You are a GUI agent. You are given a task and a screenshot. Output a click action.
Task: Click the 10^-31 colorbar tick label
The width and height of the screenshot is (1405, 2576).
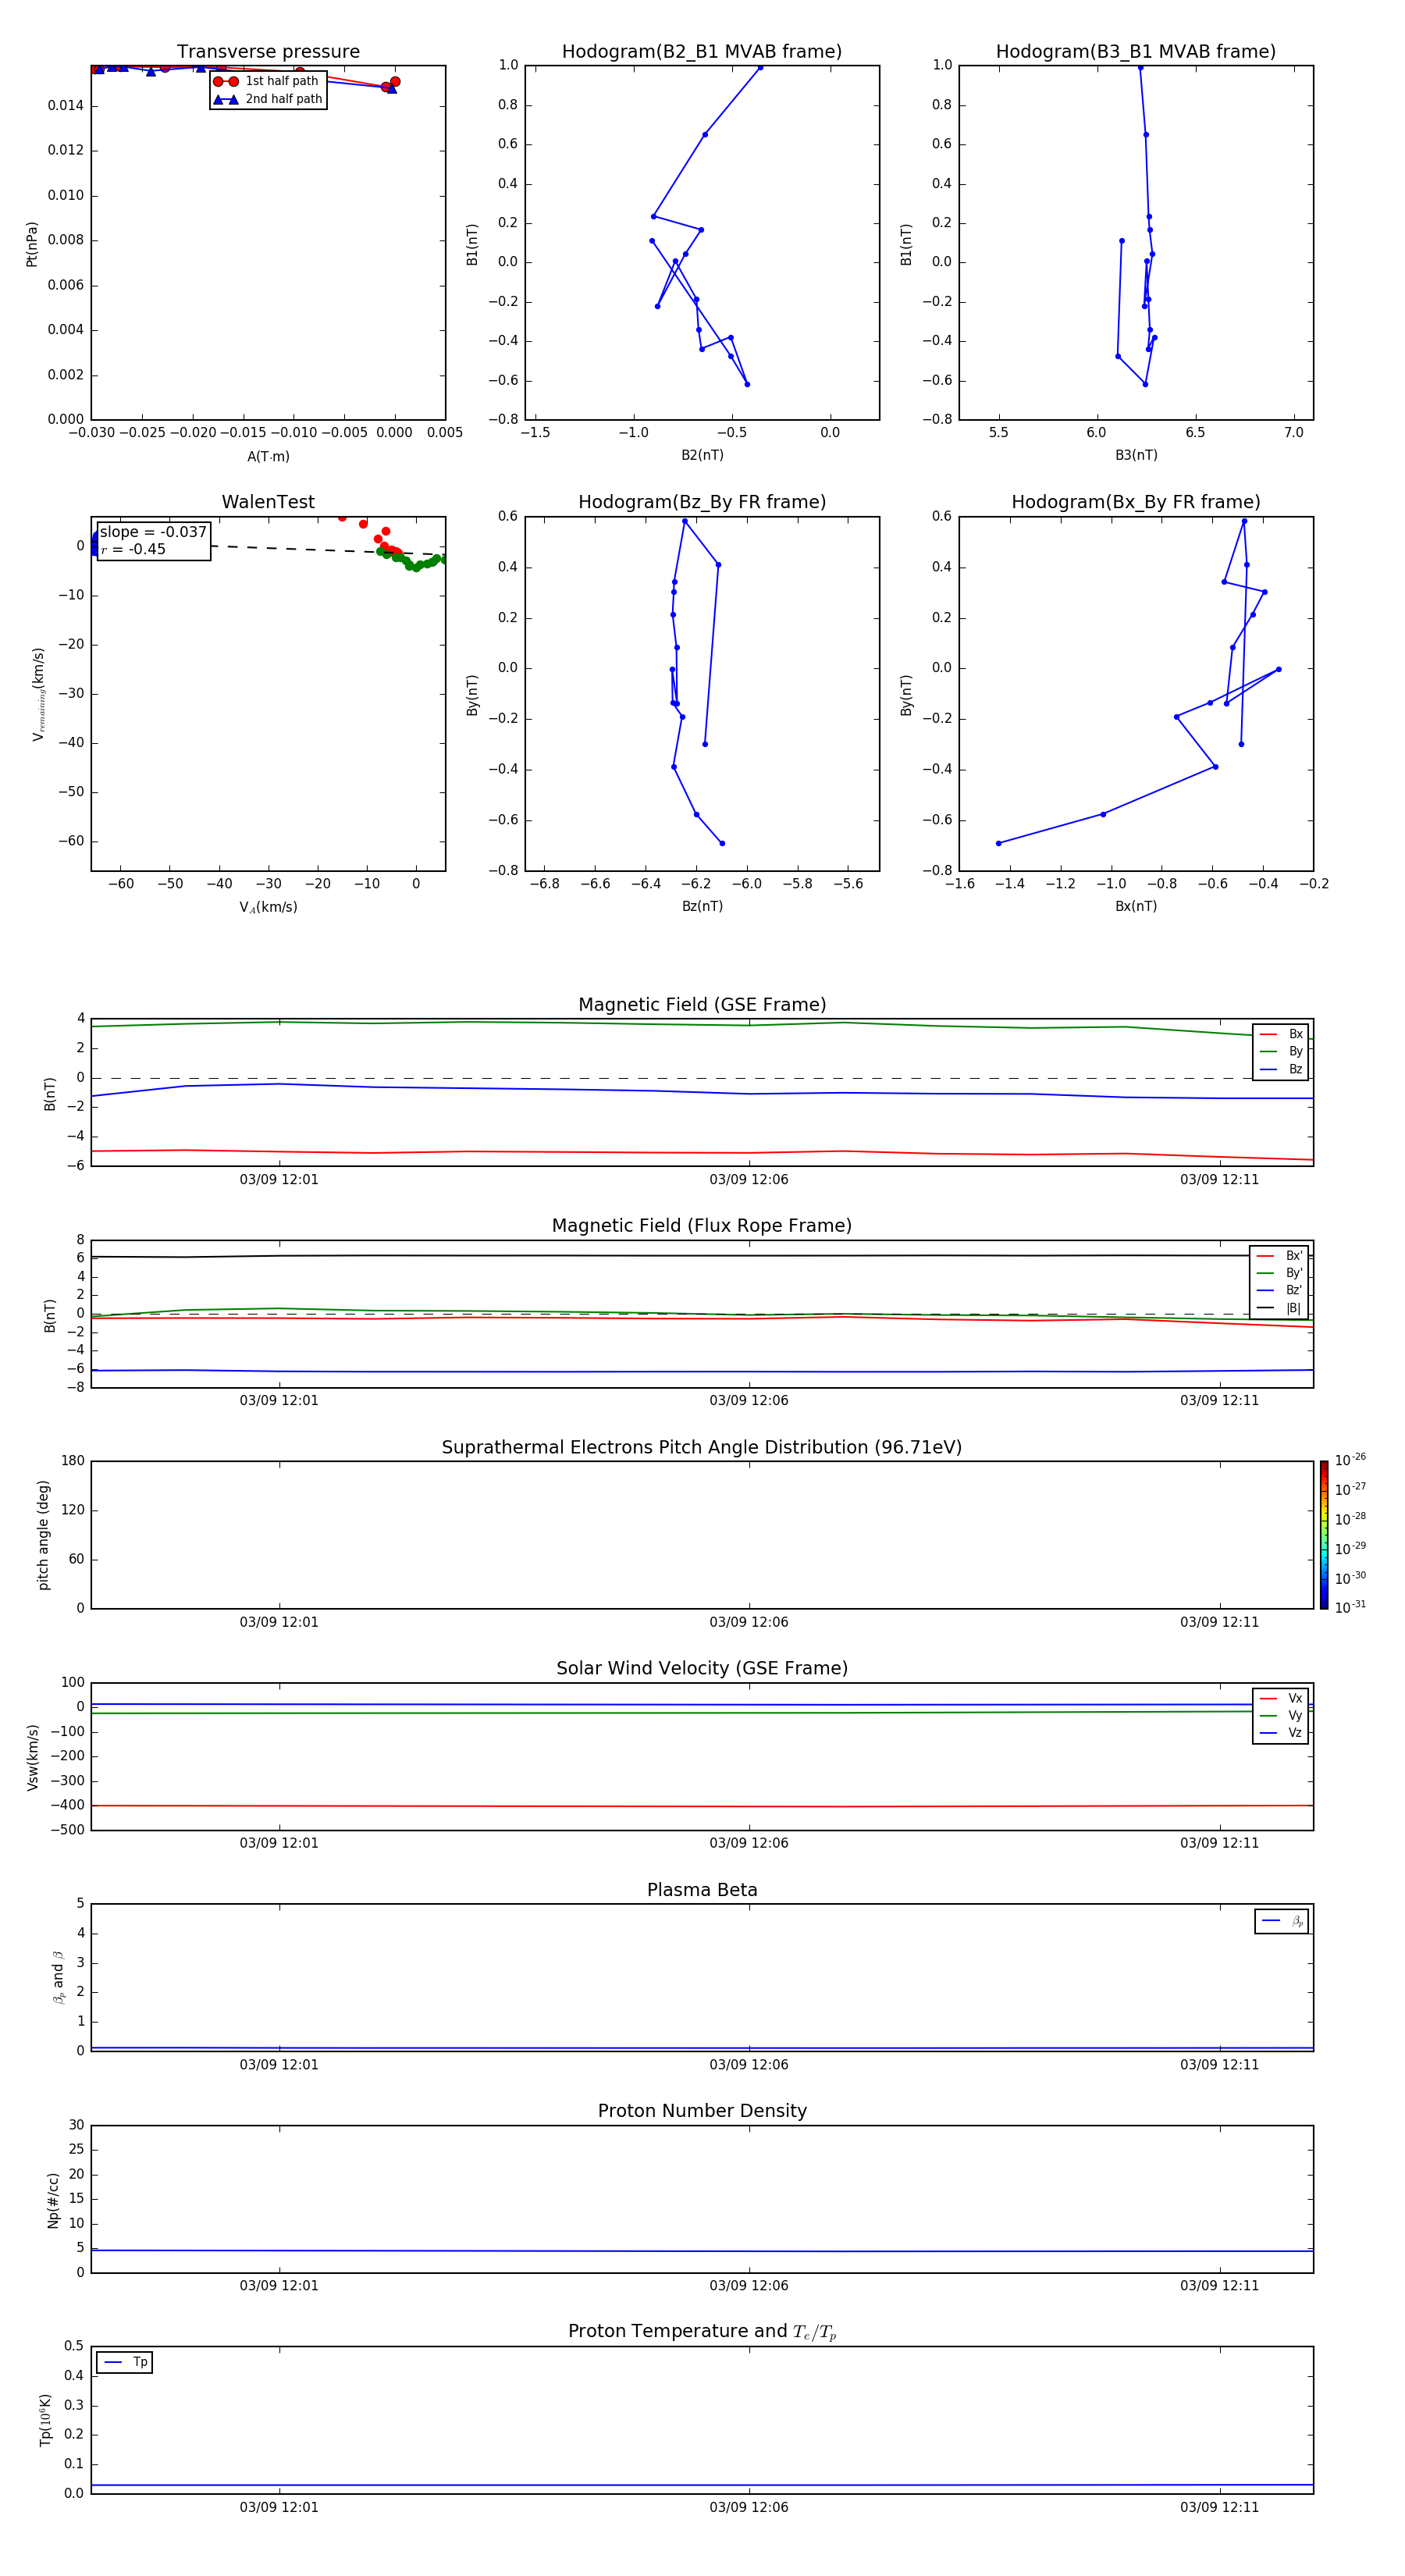(1350, 1607)
